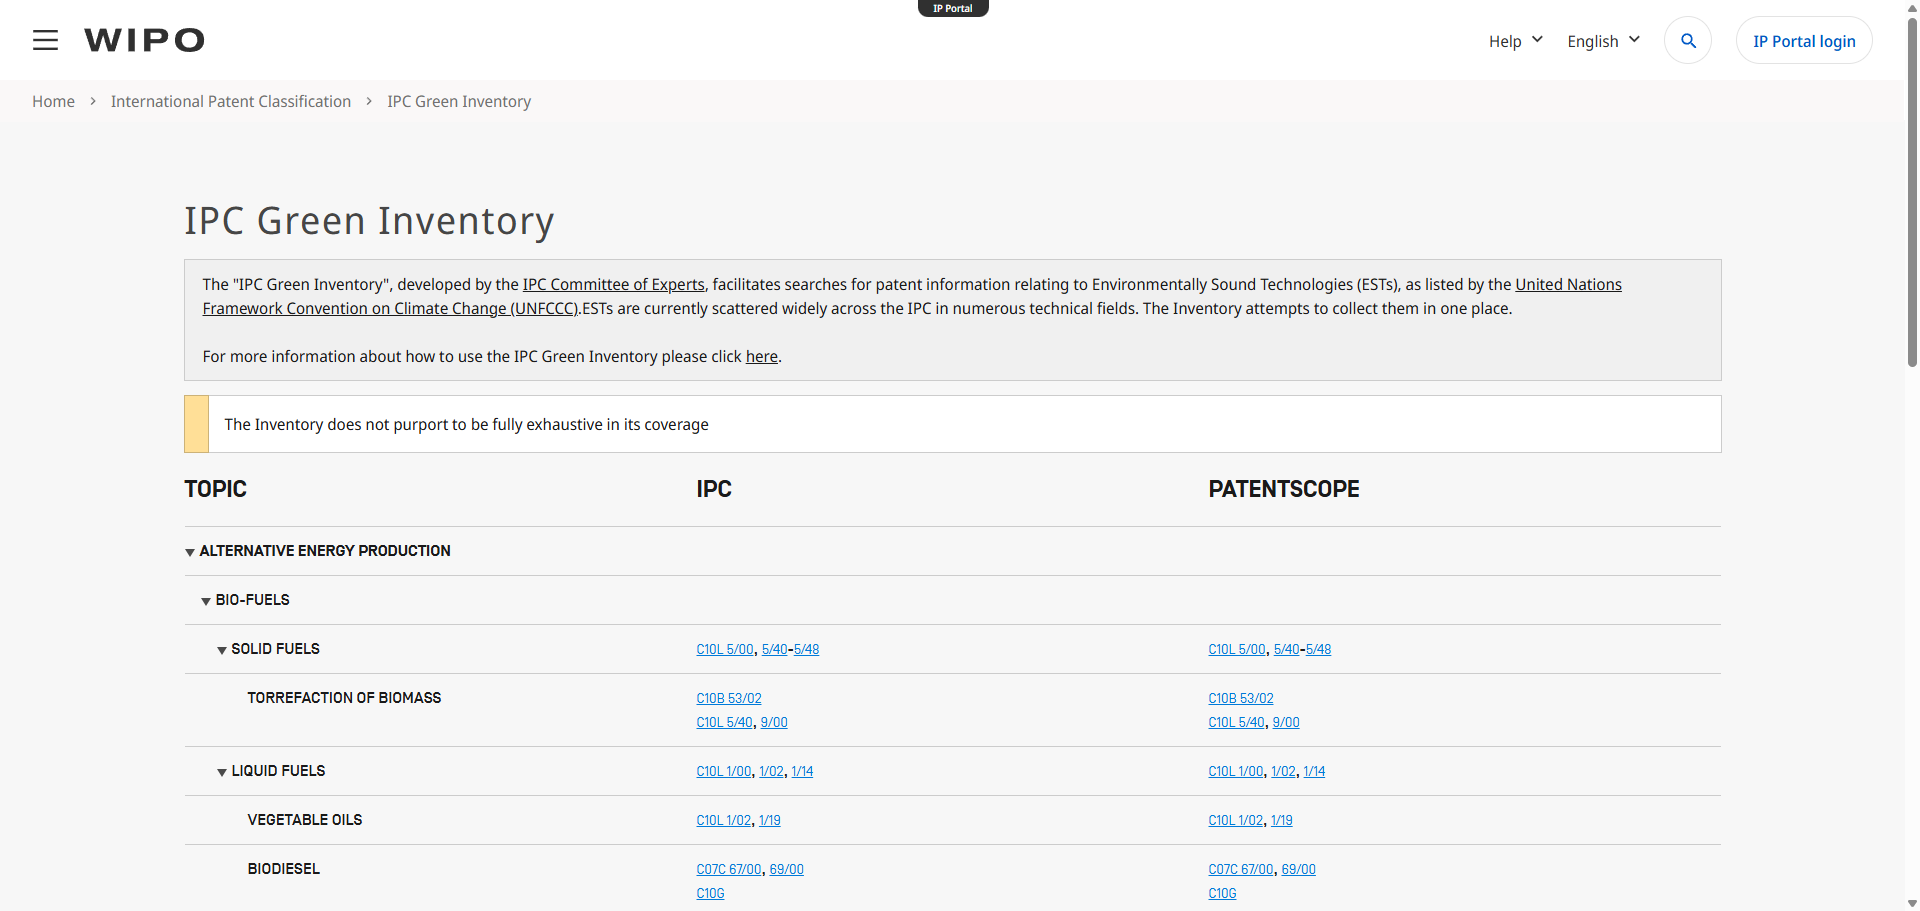The height and width of the screenshot is (911, 1920).
Task: Click the 'here' usage information link
Action: tap(761, 357)
